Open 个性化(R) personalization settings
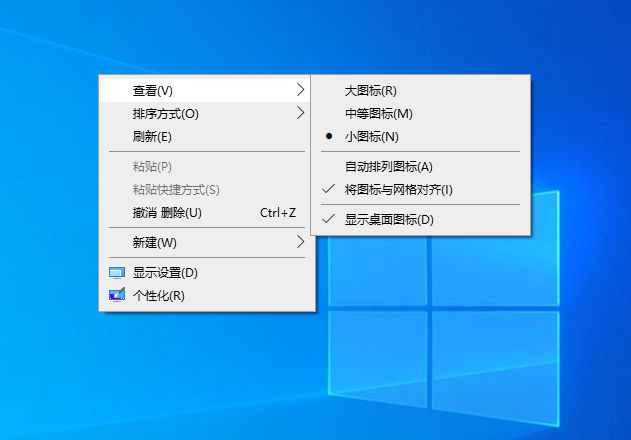This screenshot has width=631, height=440. tap(159, 295)
